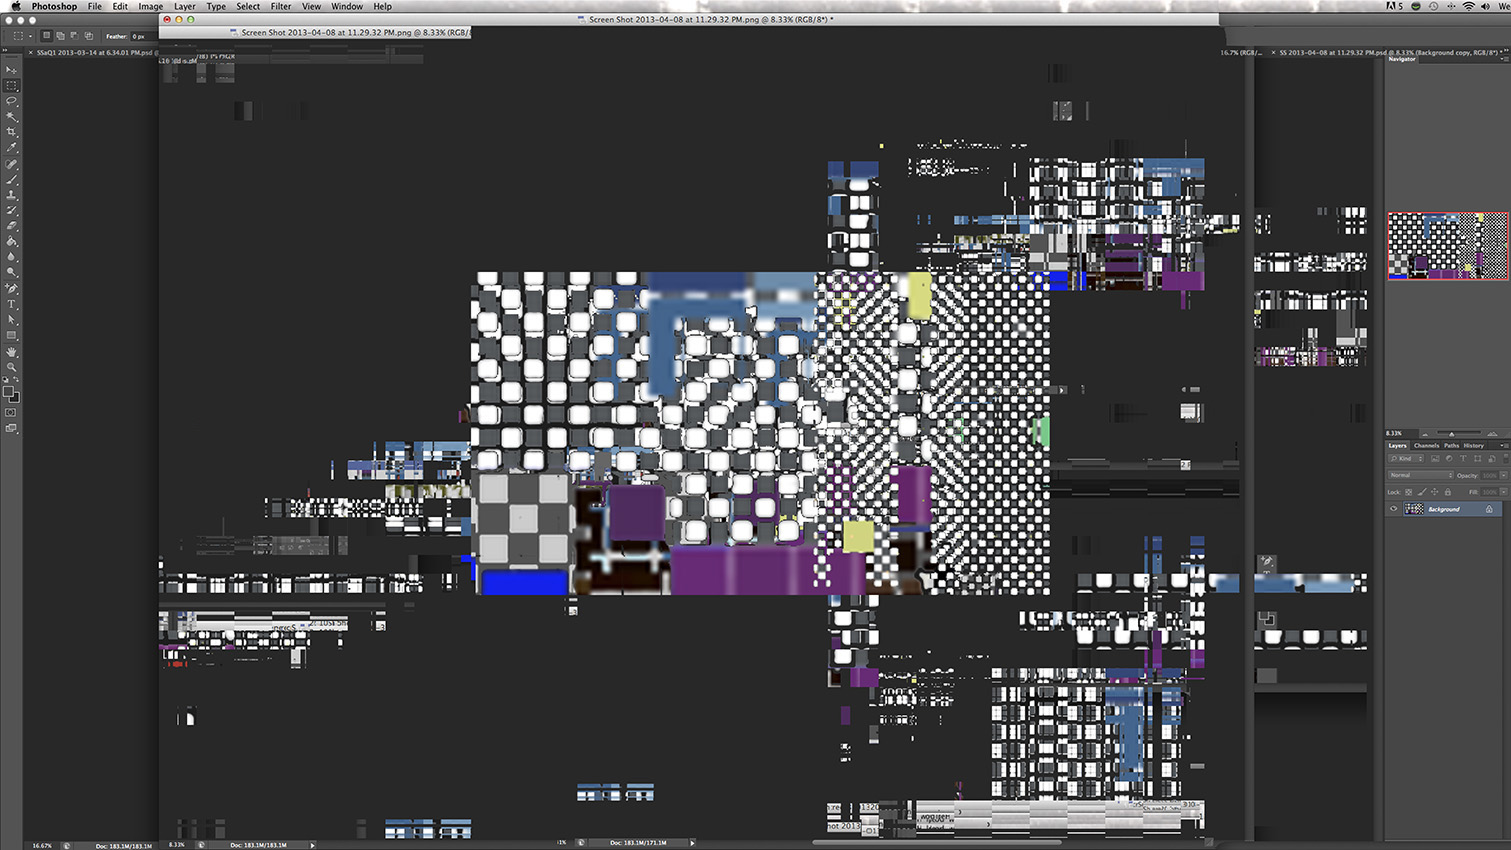Click the Background layer name
Image resolution: width=1511 pixels, height=850 pixels.
[x=1443, y=509]
